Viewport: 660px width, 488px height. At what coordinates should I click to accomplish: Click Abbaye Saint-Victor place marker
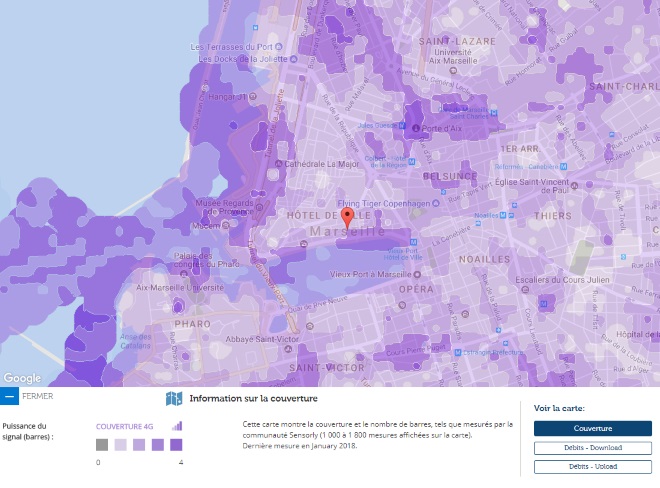288,349
